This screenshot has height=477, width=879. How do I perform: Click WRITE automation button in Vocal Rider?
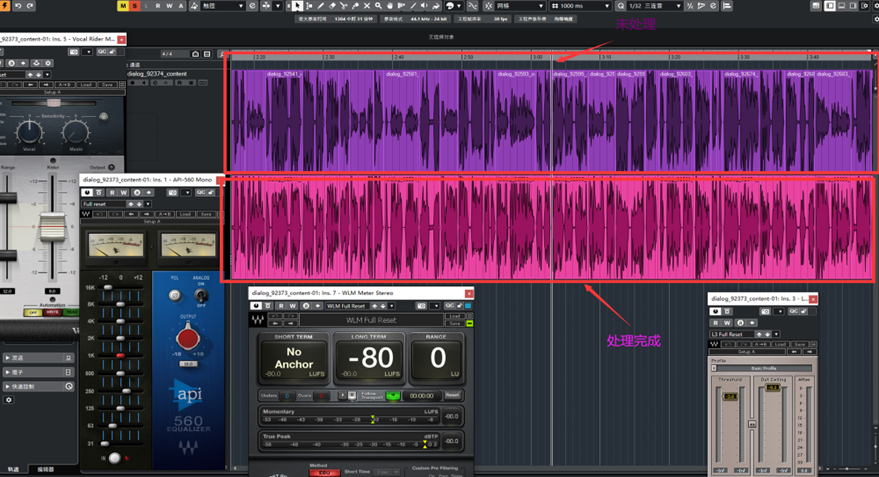(52, 312)
